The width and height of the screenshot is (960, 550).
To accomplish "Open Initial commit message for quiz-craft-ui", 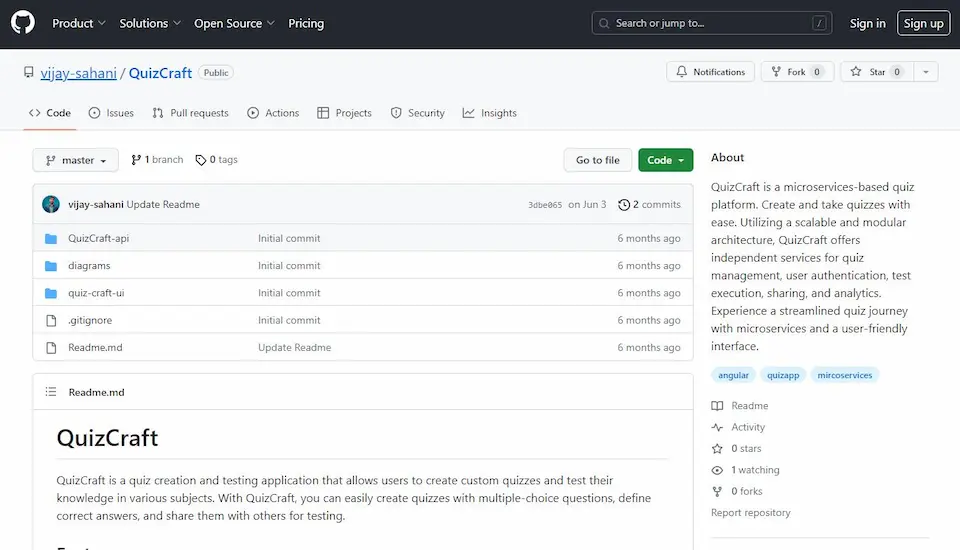I will point(289,293).
